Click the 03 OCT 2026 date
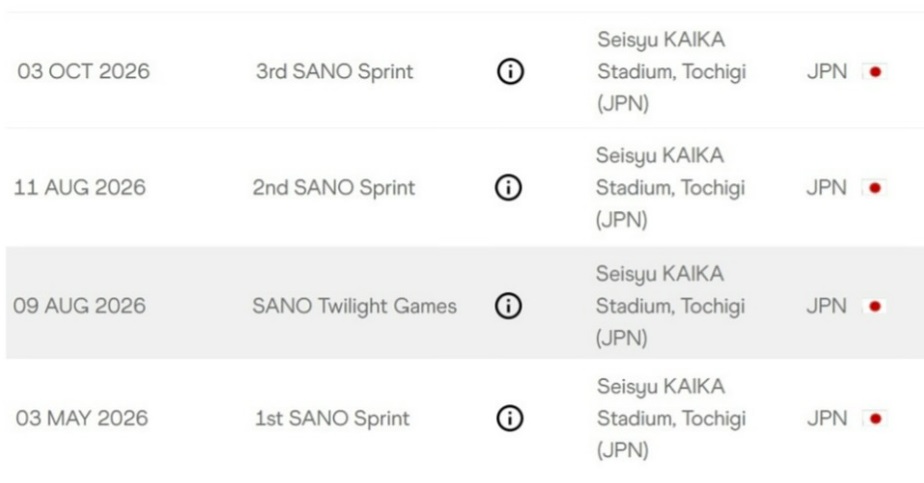 (83, 72)
